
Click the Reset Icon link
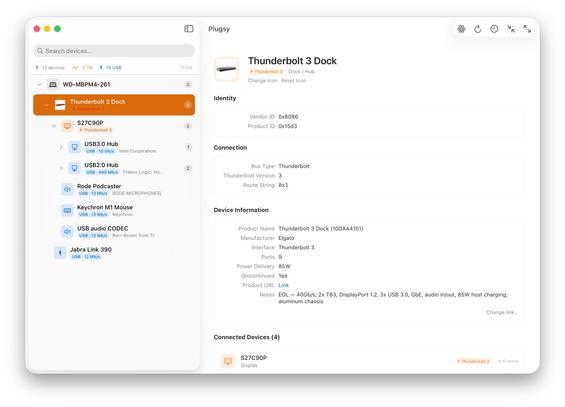coord(293,80)
